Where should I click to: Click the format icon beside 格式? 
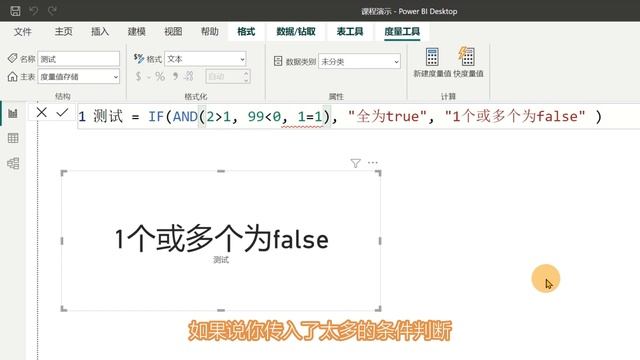coord(139,58)
